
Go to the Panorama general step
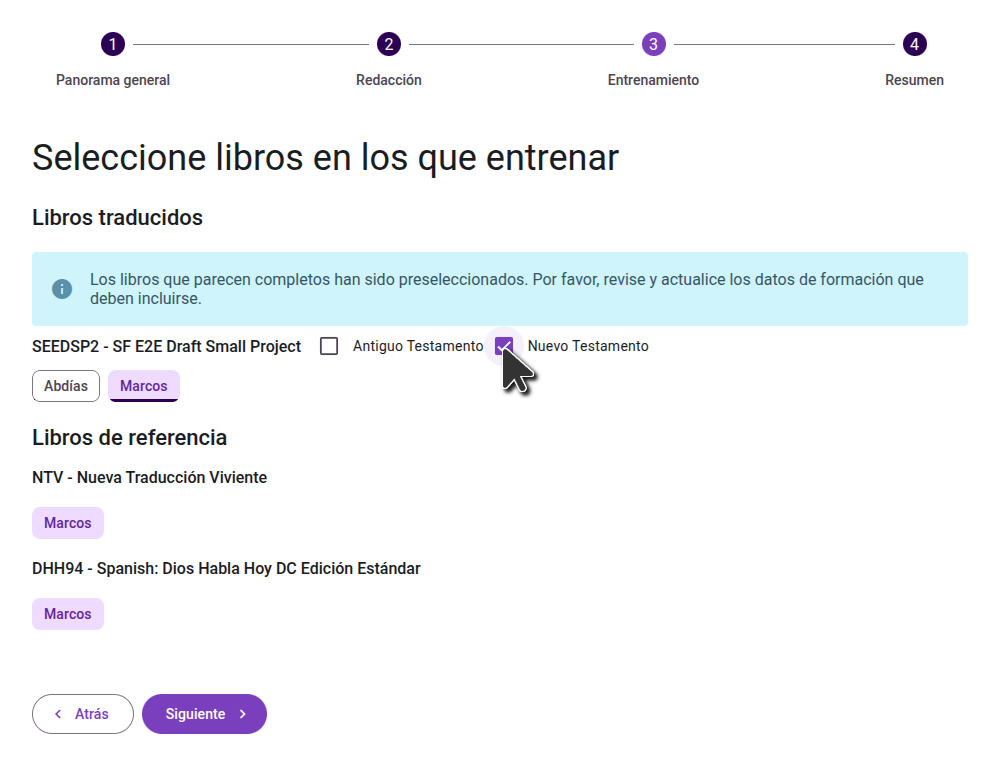(x=113, y=80)
